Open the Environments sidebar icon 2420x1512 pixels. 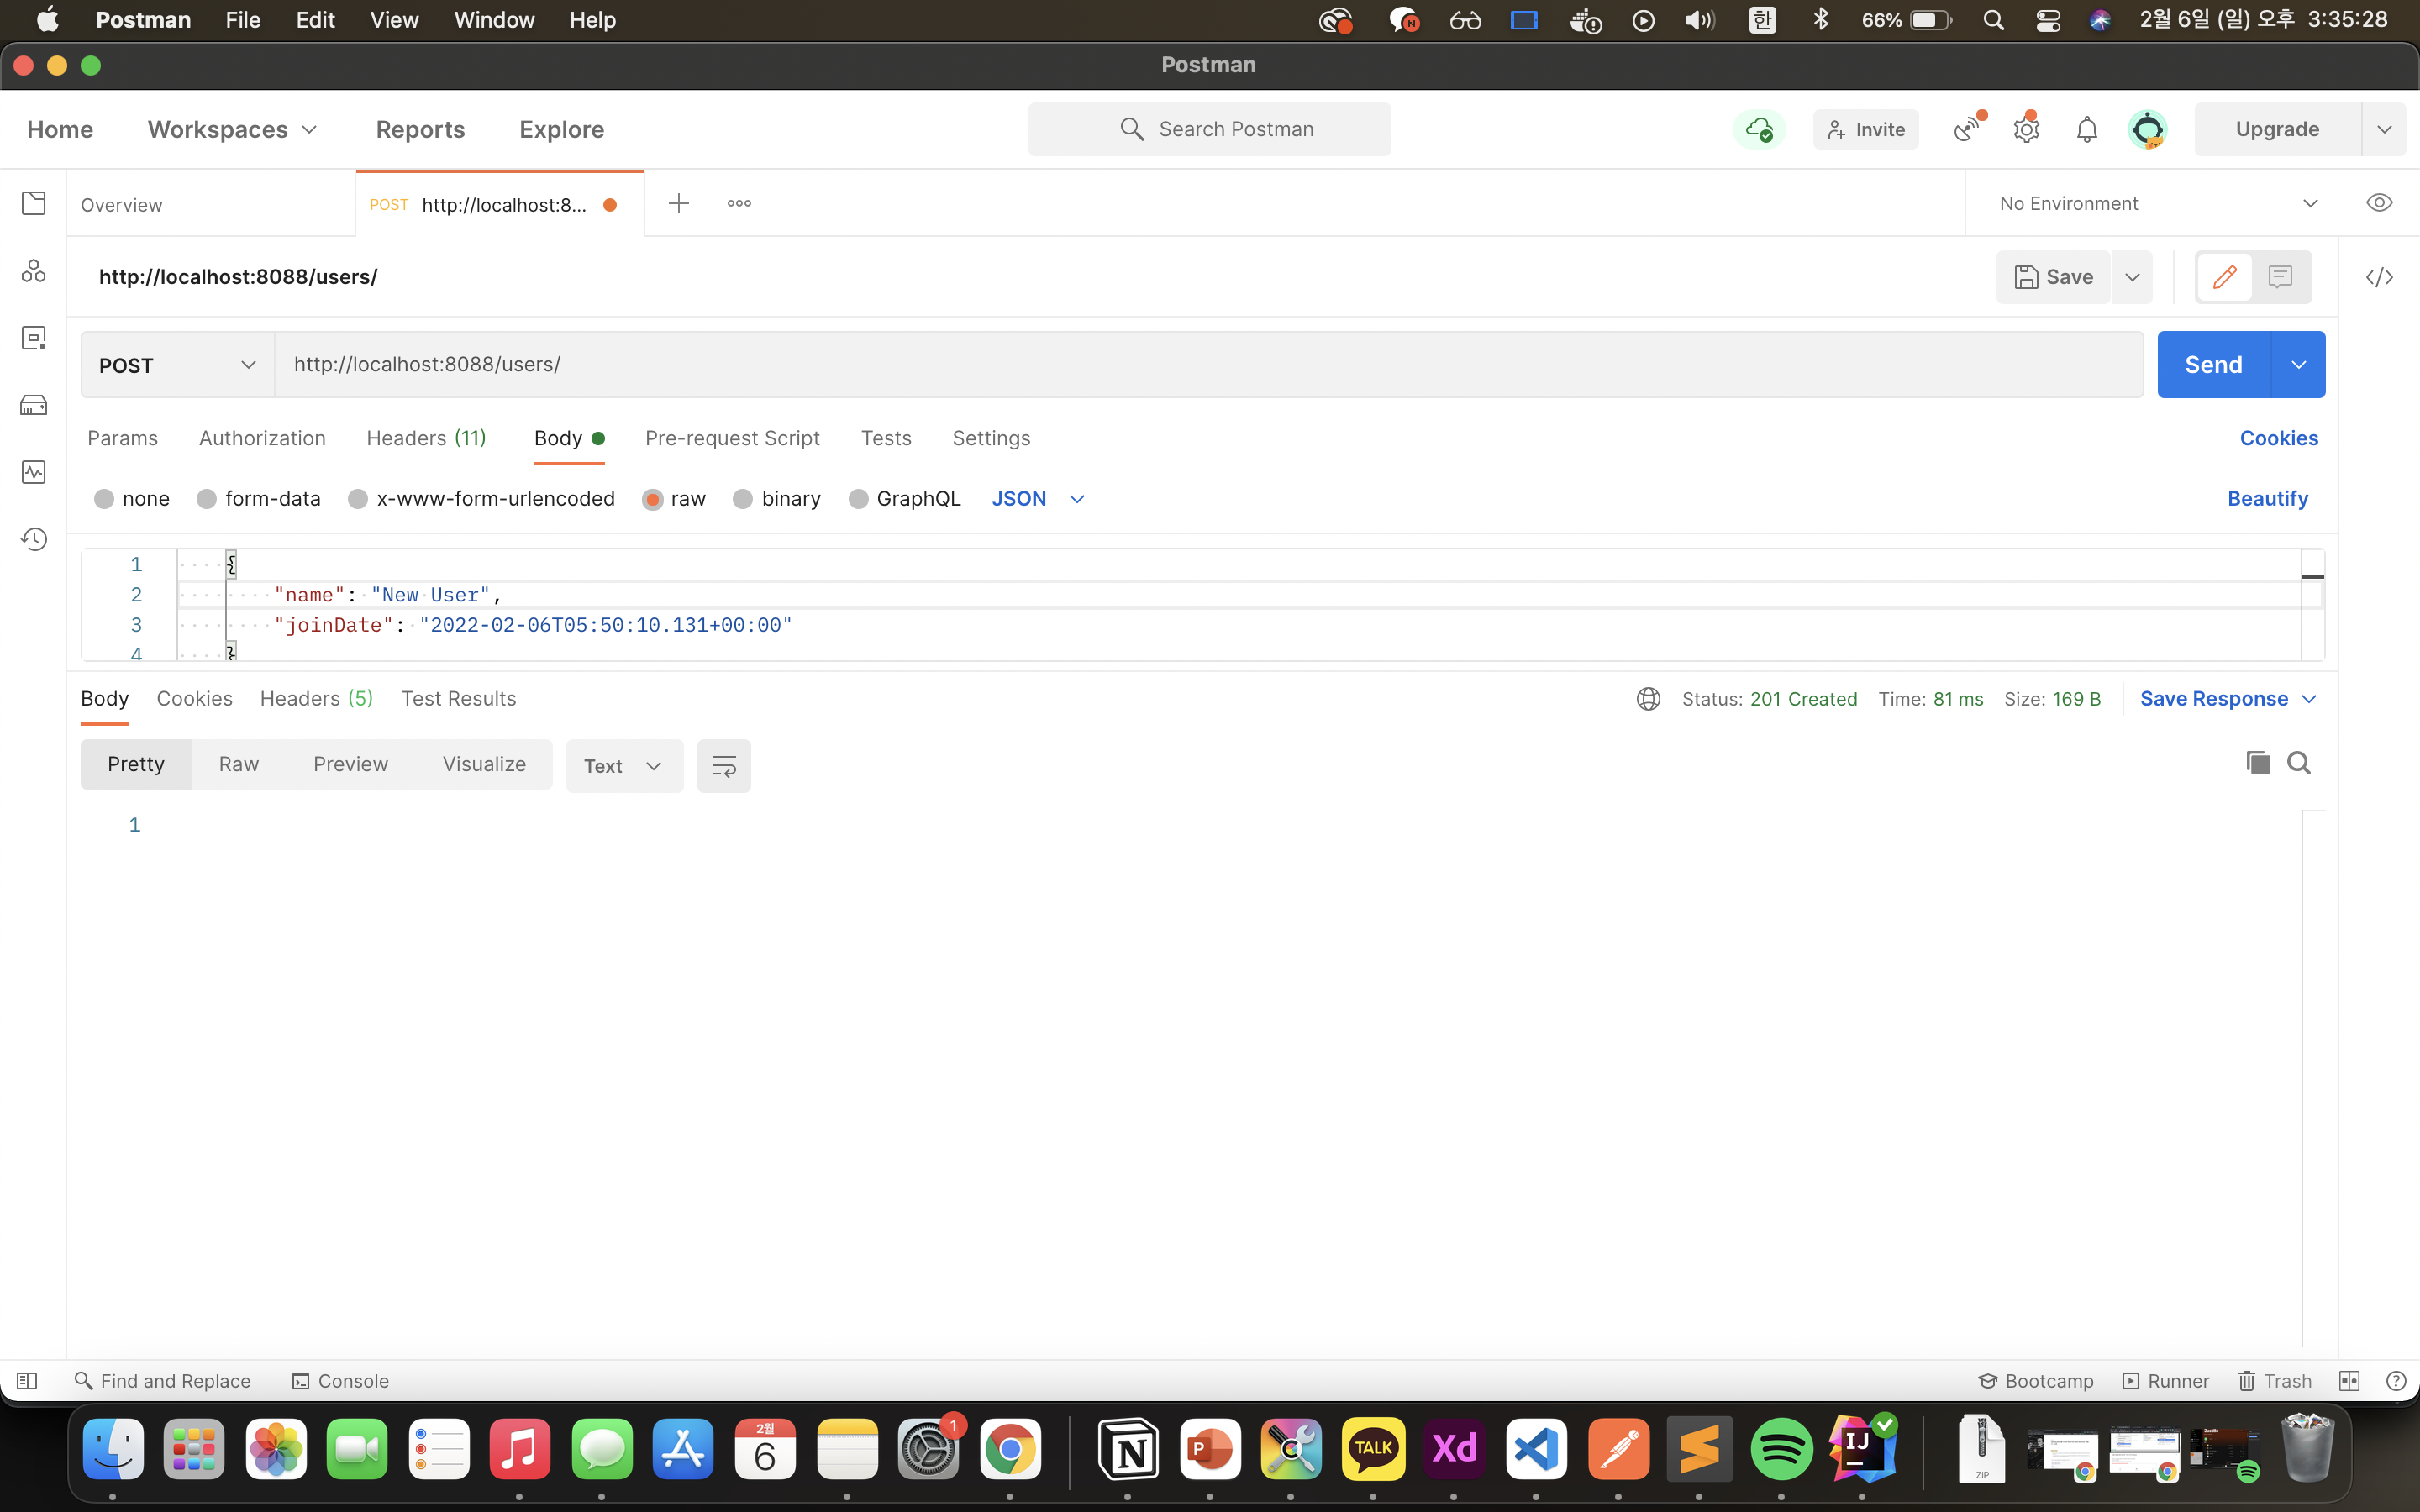pyautogui.click(x=34, y=338)
